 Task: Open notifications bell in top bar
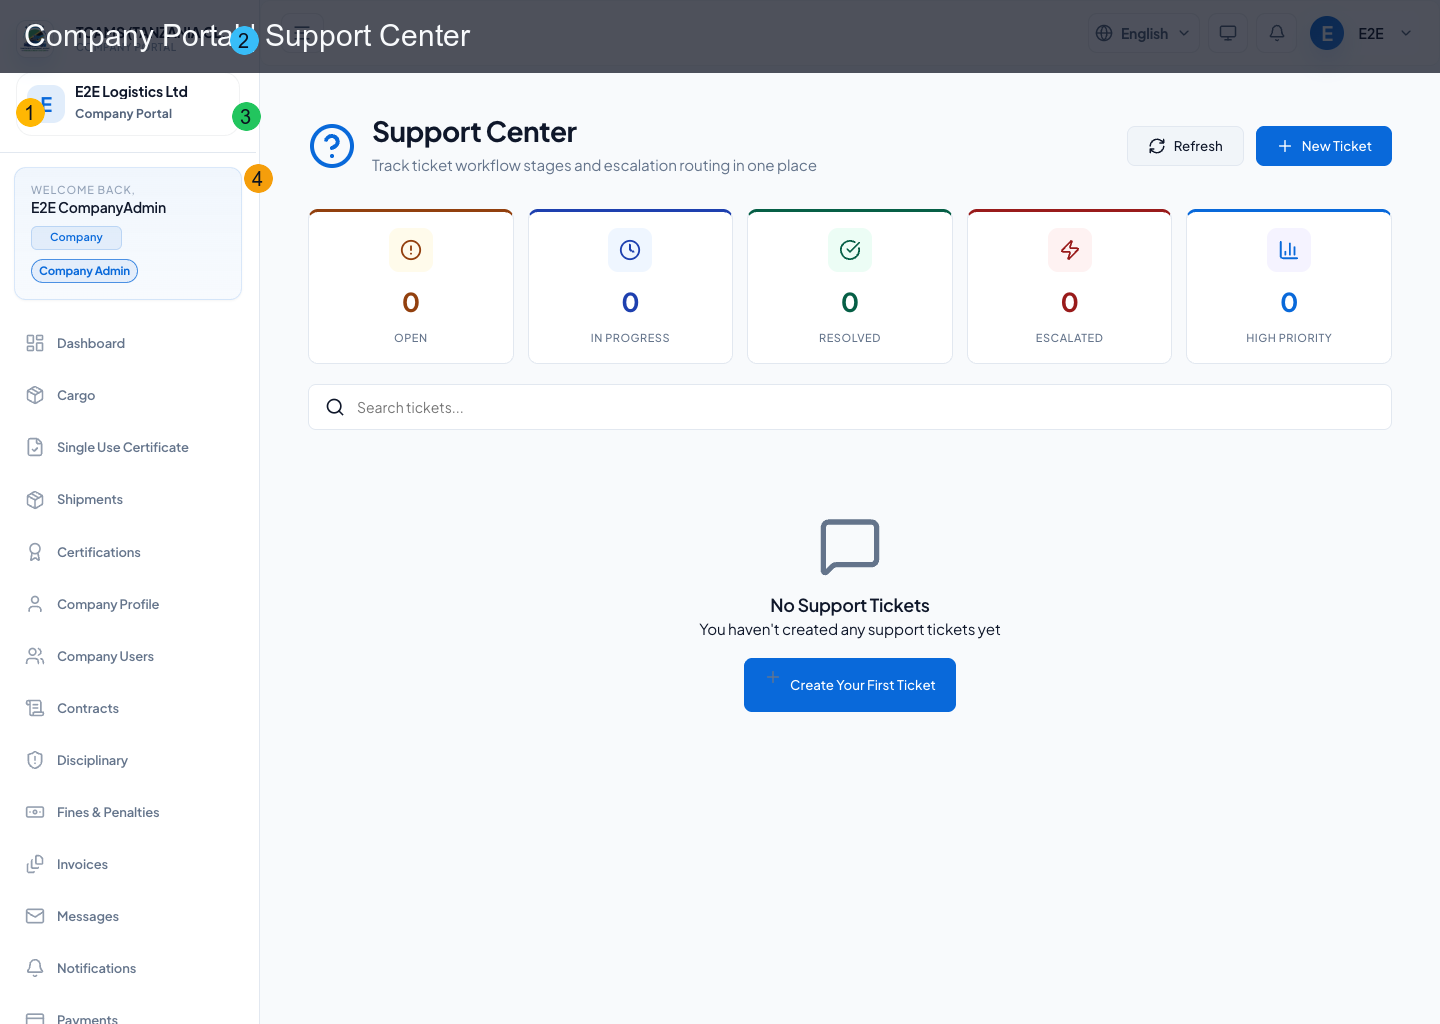[x=1277, y=33]
